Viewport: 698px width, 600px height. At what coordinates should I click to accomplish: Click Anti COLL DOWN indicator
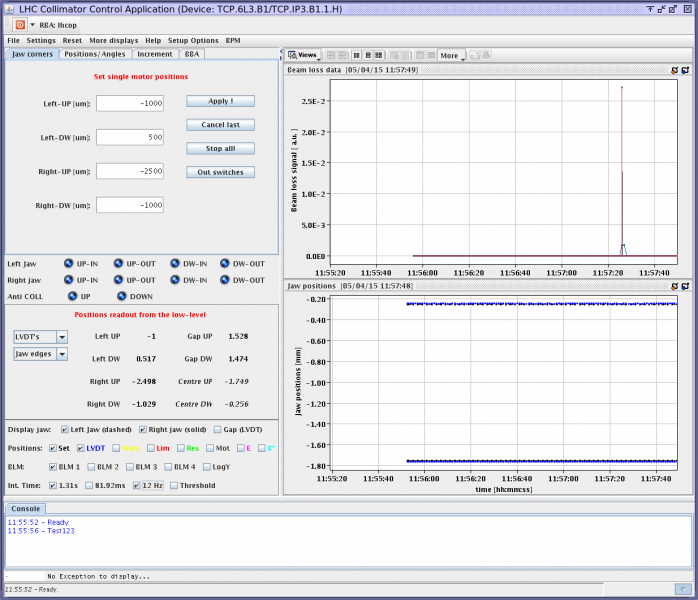[x=121, y=296]
